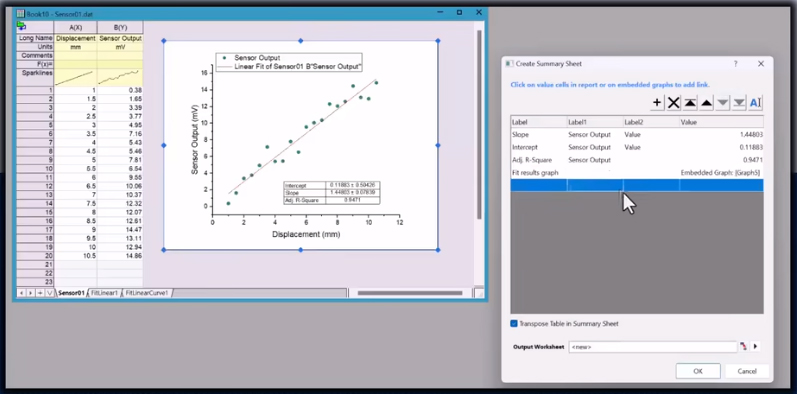Expand the Output Worksheet flyout arrow
The width and height of the screenshot is (797, 394).
point(755,346)
